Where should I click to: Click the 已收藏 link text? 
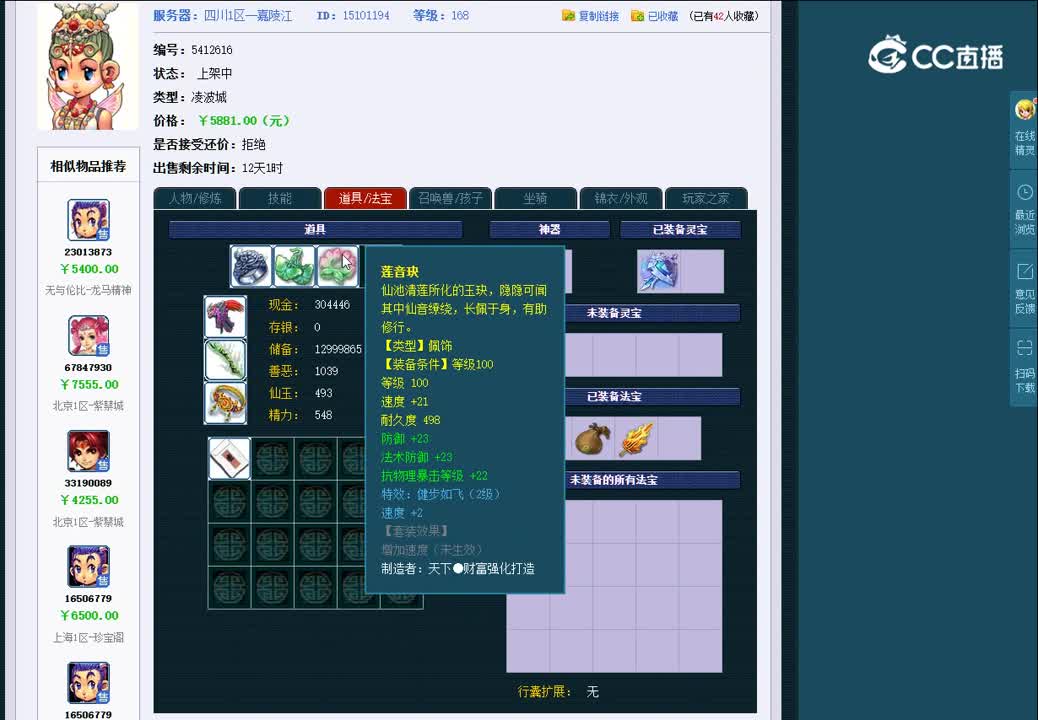click(x=663, y=16)
